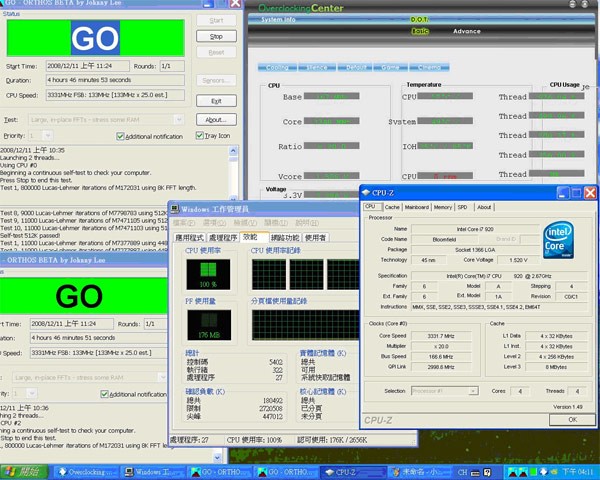Click green square tray icon

pos(533,472)
